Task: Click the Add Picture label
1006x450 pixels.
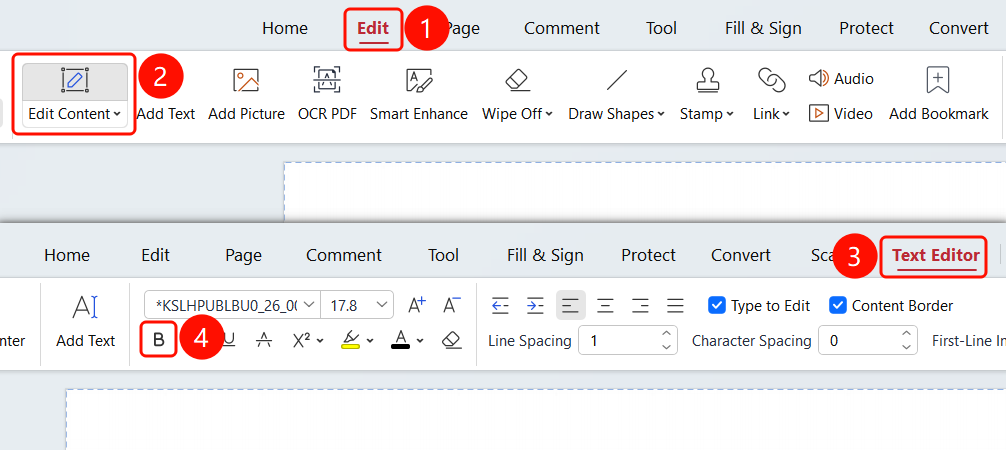Action: pyautogui.click(x=246, y=114)
